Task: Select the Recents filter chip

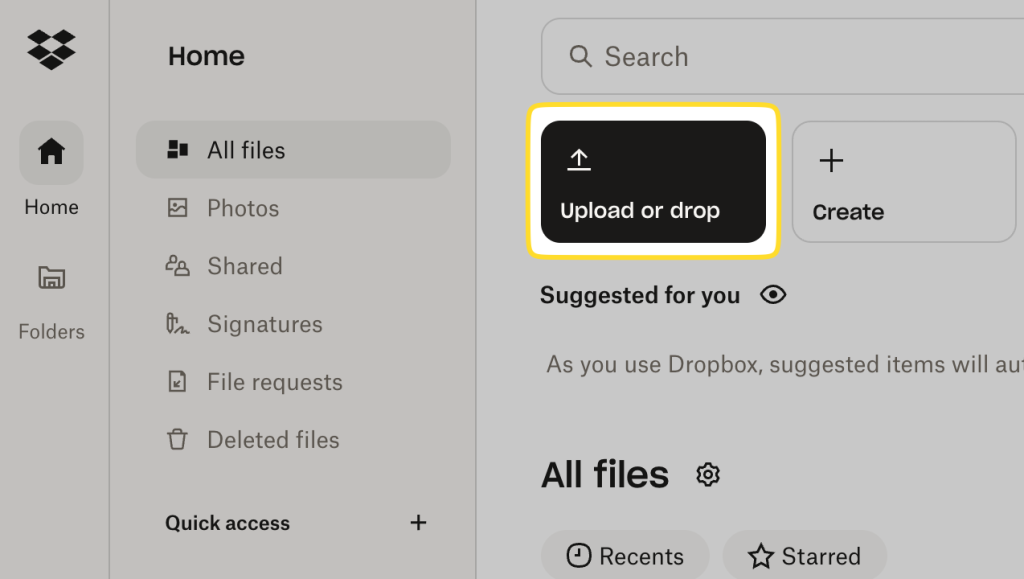Action: 625,555
